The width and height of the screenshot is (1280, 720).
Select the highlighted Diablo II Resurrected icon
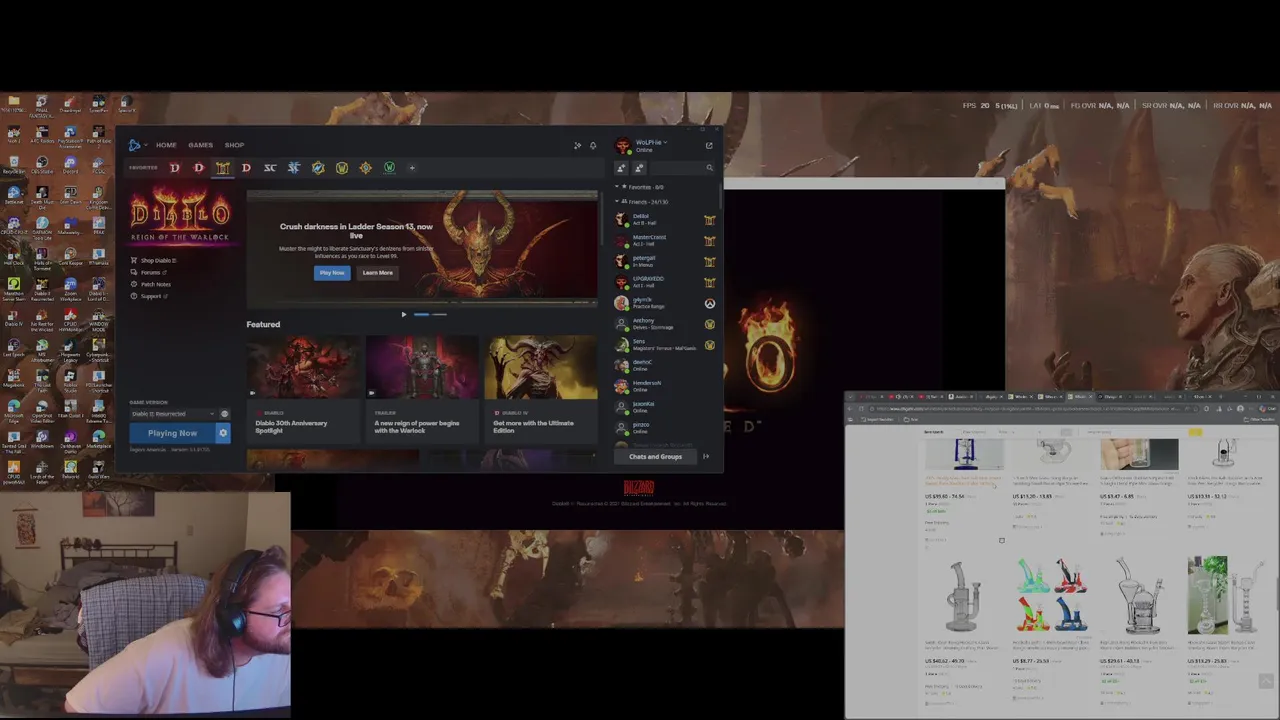[222, 168]
